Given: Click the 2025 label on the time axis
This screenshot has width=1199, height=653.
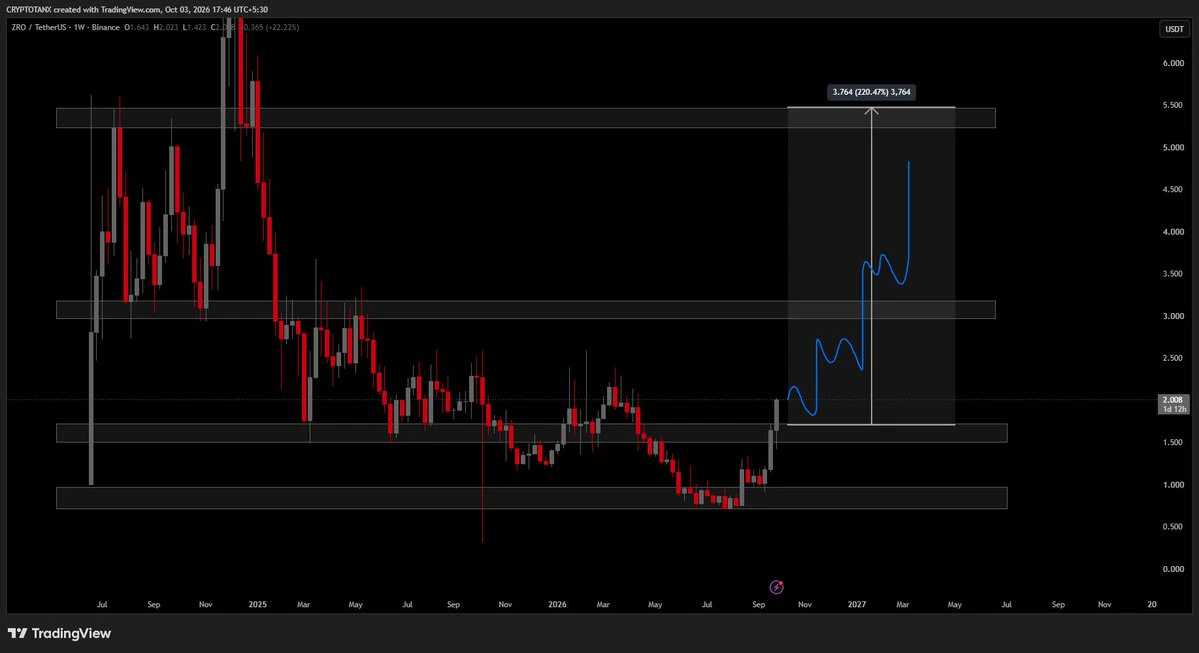Looking at the screenshot, I should point(258,604).
